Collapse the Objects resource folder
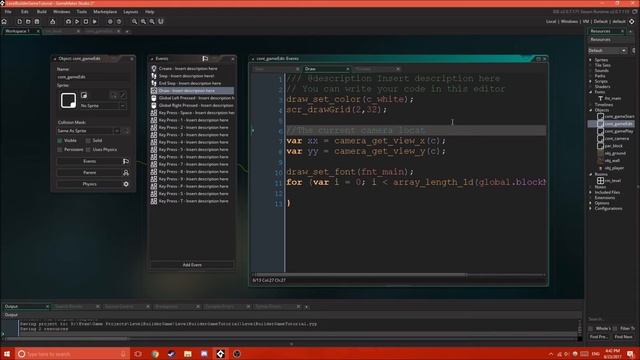This screenshot has height=360, width=640. pyautogui.click(x=591, y=110)
